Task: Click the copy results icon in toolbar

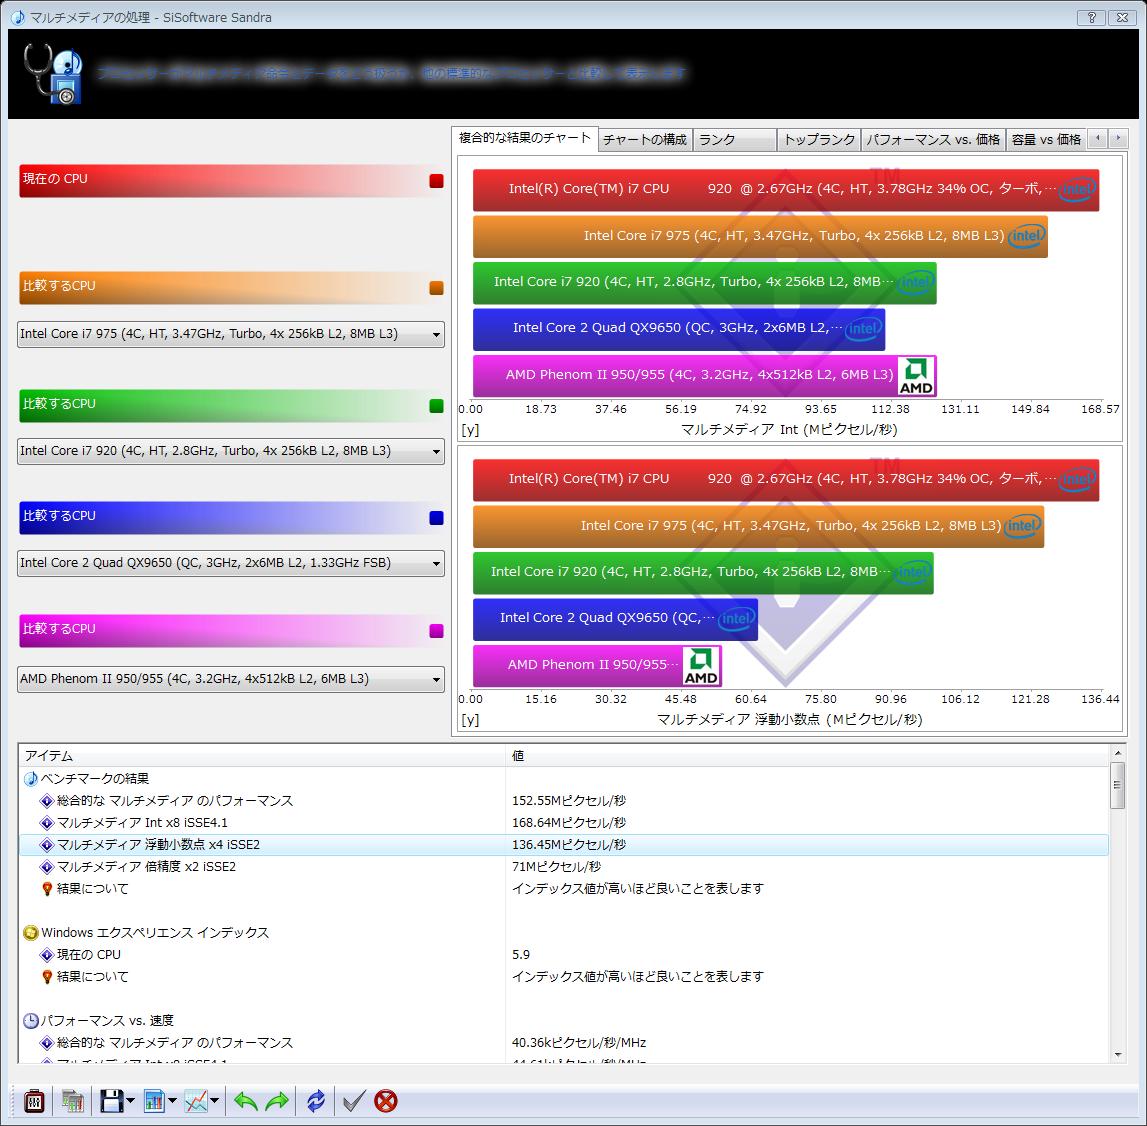Action: click(72, 1100)
